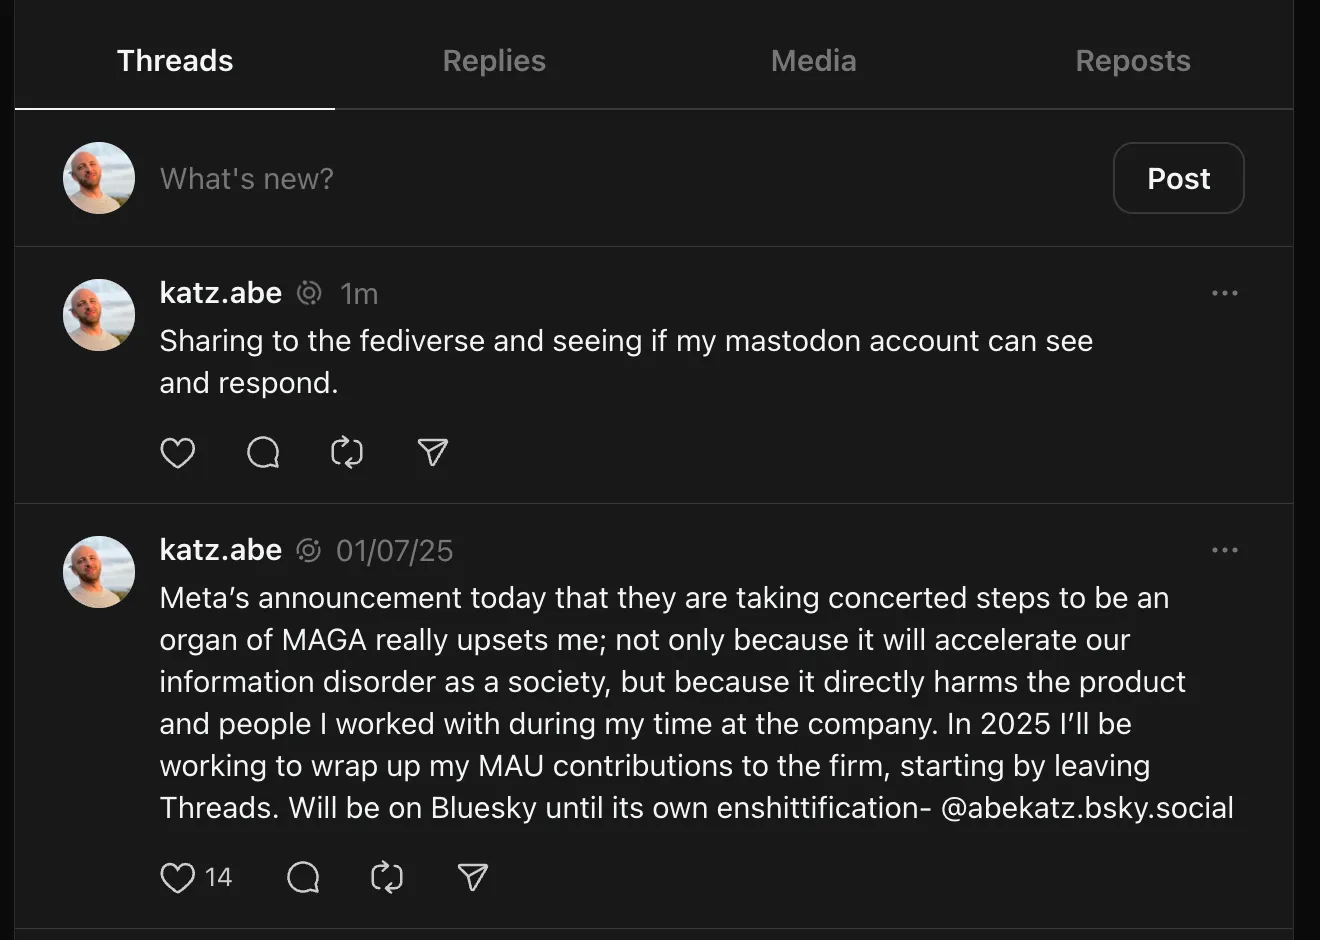Switch to the Replies tab
The height and width of the screenshot is (940, 1320).
(x=494, y=61)
